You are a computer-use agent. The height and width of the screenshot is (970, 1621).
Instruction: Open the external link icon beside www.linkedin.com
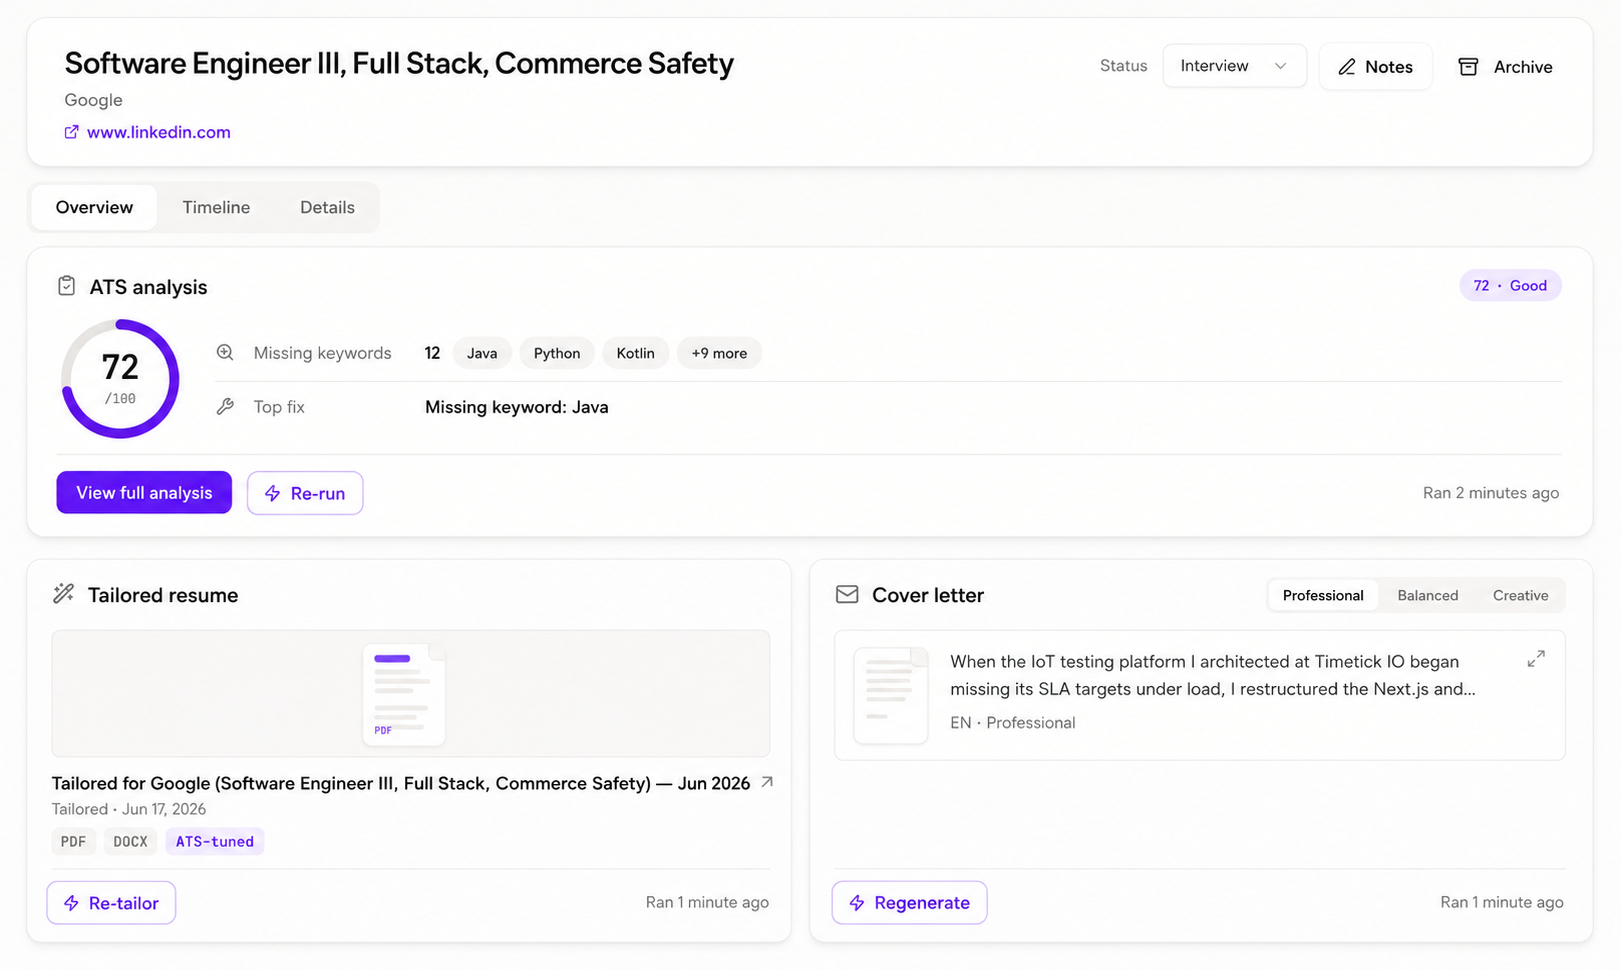click(72, 132)
